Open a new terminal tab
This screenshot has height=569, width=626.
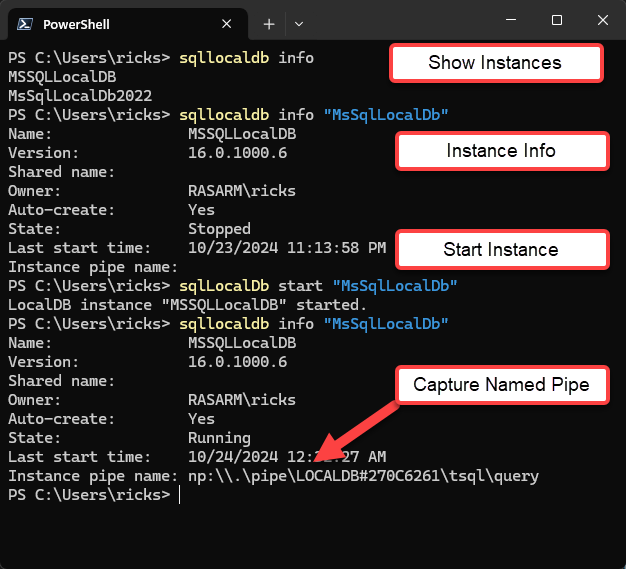[x=269, y=24]
